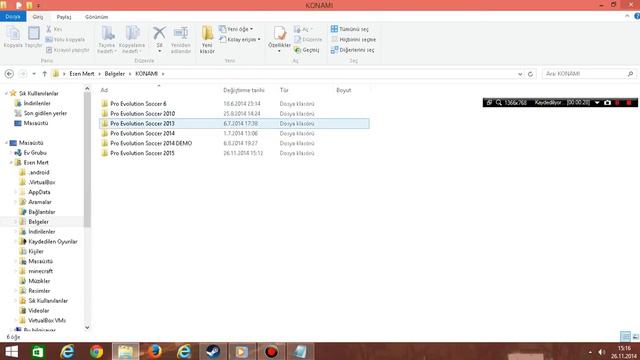Collapse the Sık Kullanılanlar tree section

coord(6,93)
